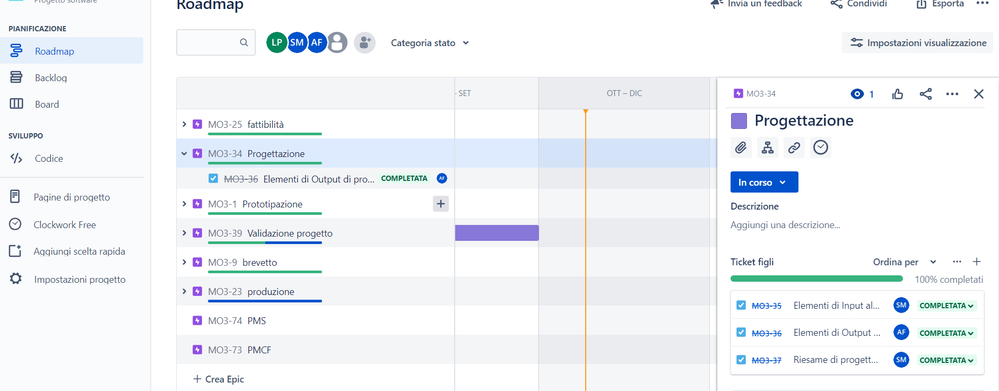This screenshot has width=999, height=391.
Task: Open the top-right more options menu
Action: 982,4
